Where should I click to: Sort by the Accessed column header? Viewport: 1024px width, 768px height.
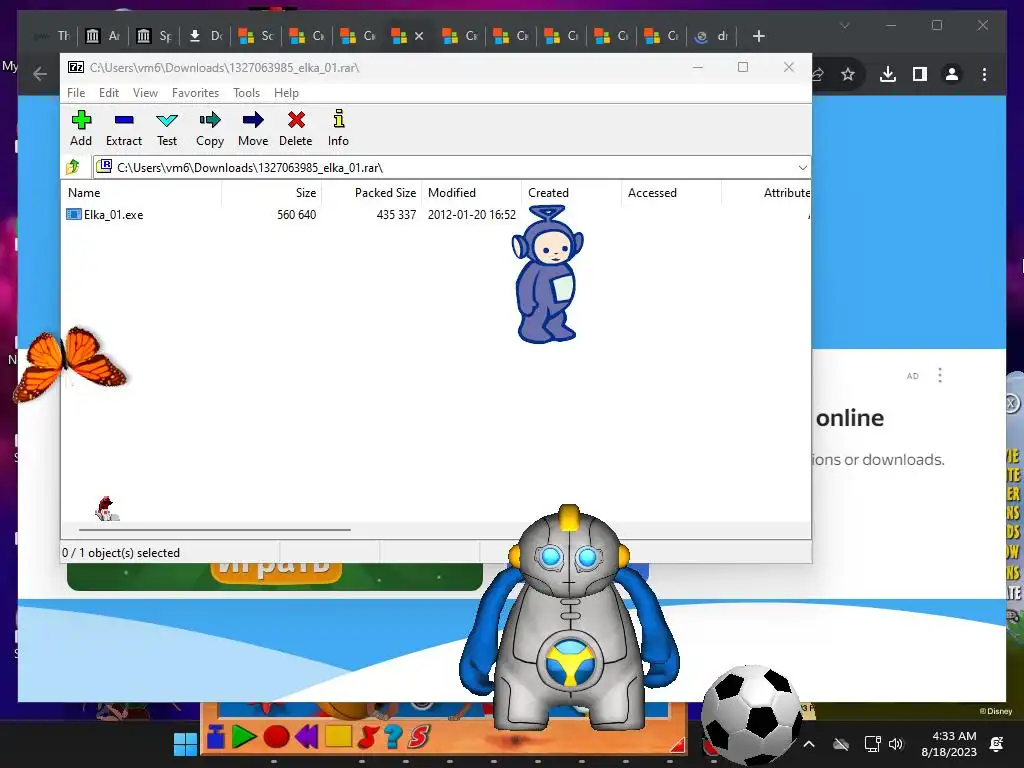(x=671, y=193)
